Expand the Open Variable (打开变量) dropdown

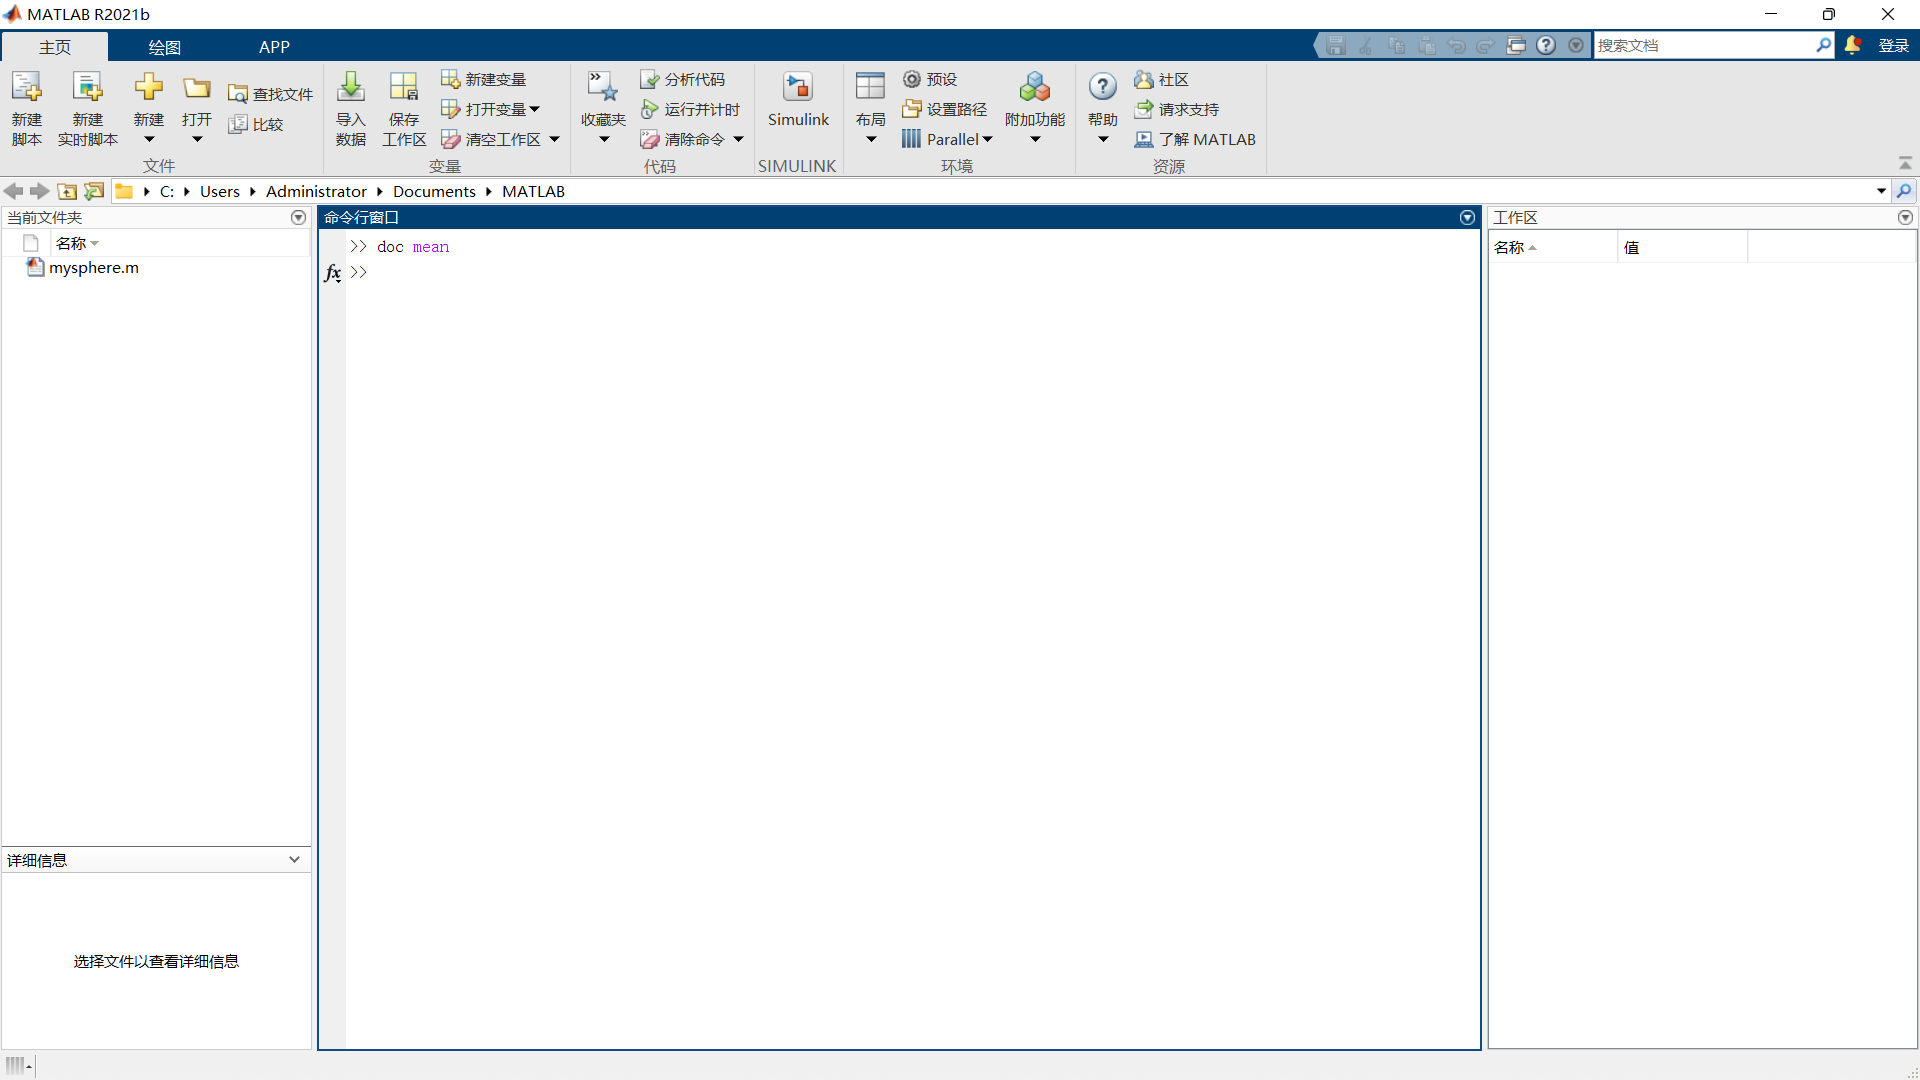click(535, 109)
